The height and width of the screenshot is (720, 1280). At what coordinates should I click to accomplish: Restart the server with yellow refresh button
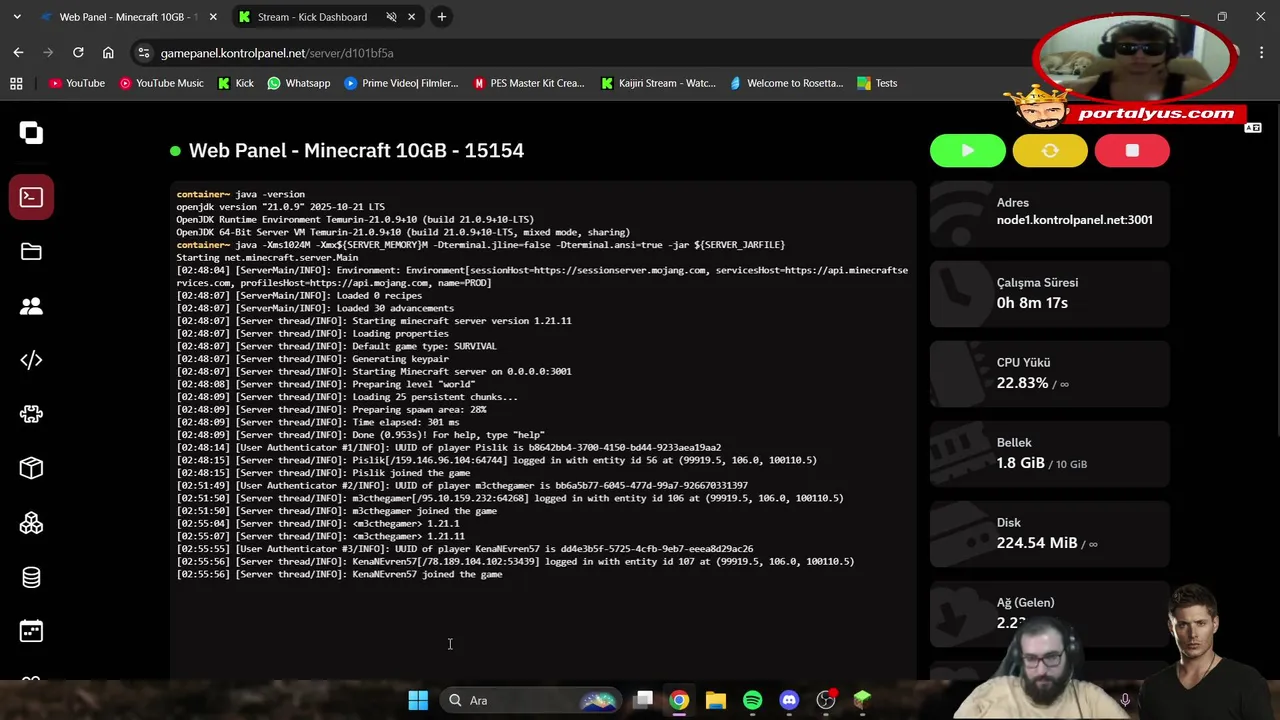point(1050,150)
